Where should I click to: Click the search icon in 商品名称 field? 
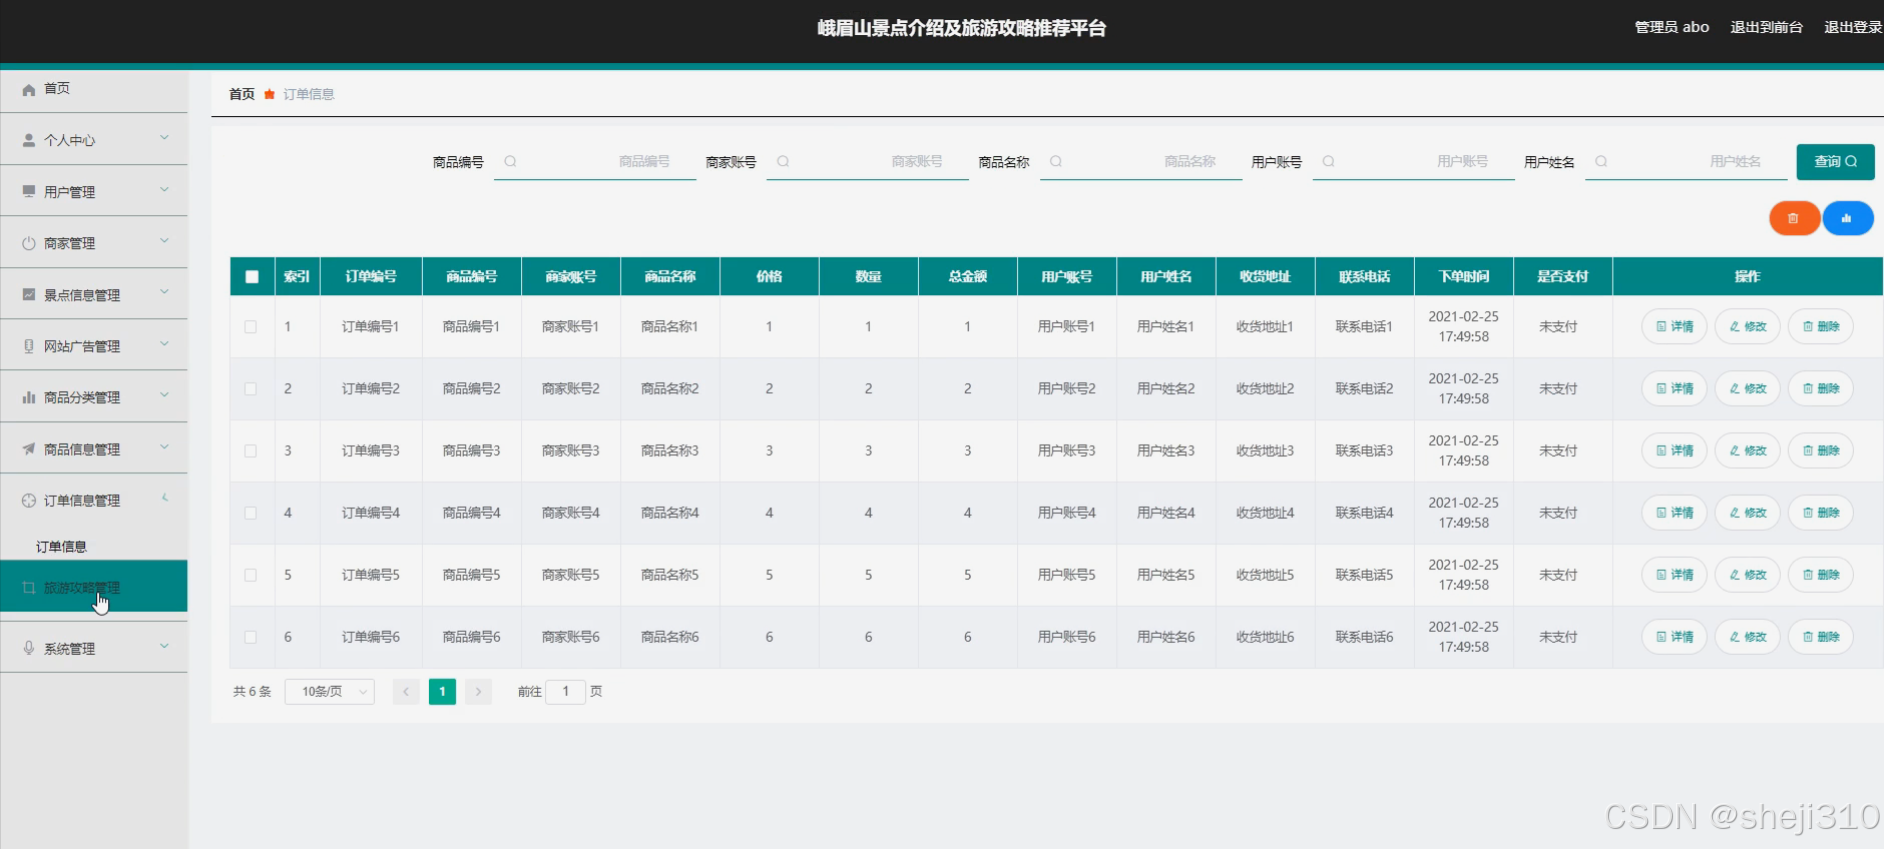pyautogui.click(x=1056, y=161)
